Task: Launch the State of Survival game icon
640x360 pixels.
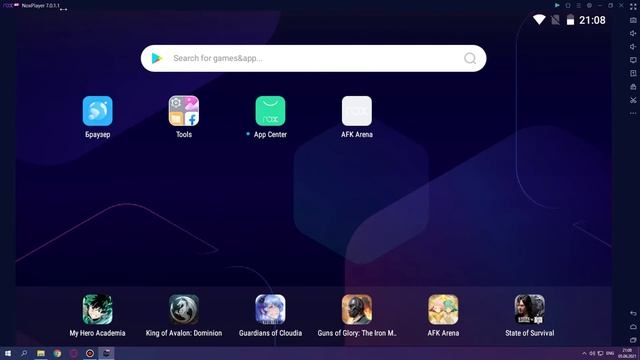Action: click(530, 309)
